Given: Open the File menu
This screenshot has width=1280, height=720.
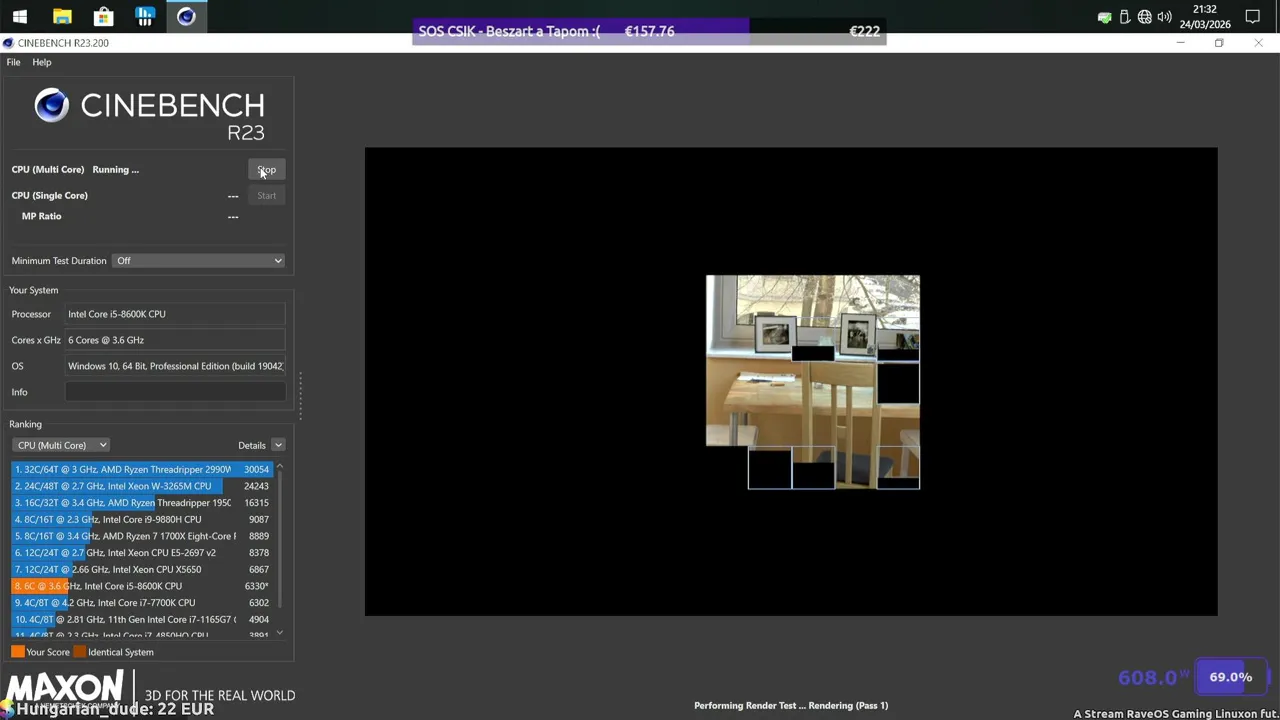Looking at the screenshot, I should tap(13, 62).
